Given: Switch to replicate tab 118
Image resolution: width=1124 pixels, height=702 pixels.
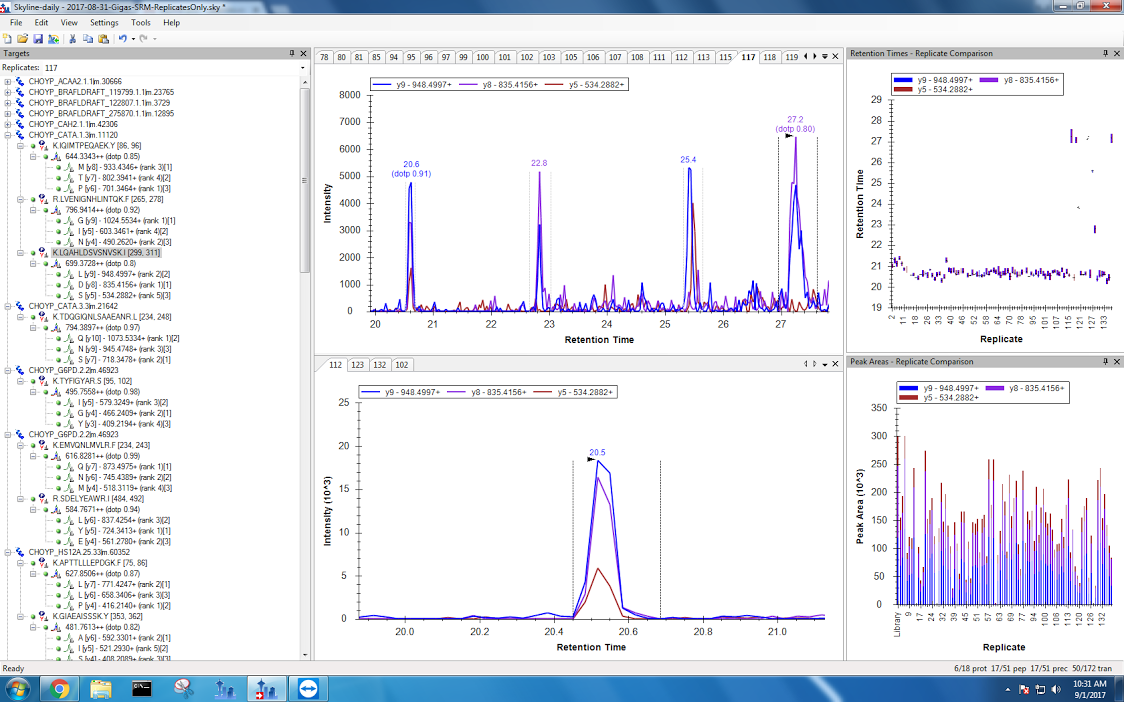Looking at the screenshot, I should tap(769, 57).
